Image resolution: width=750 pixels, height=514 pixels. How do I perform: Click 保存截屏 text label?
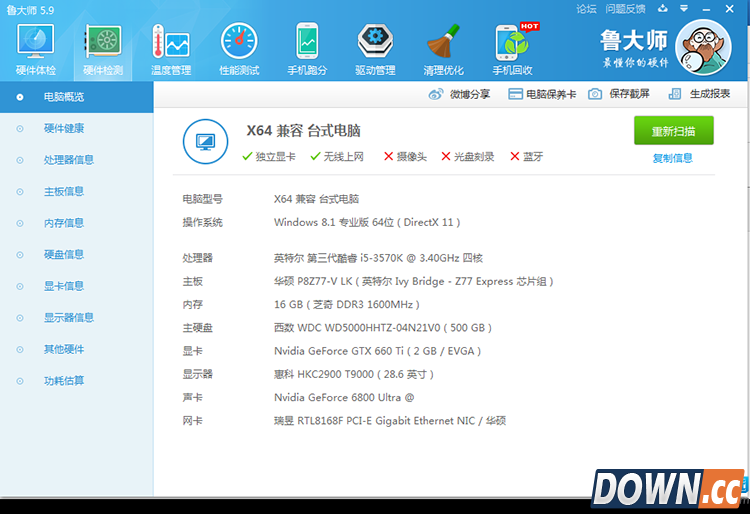click(629, 94)
